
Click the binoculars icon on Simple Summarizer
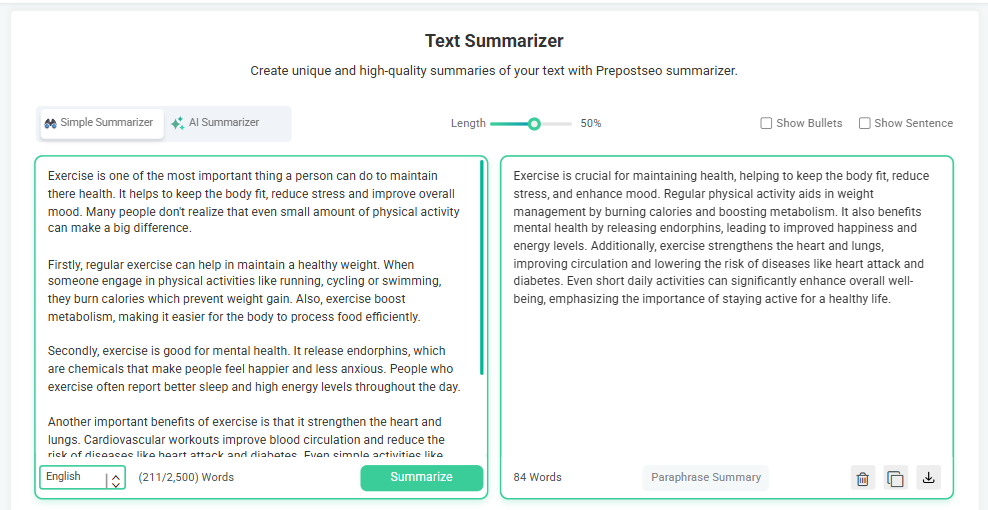tap(51, 123)
